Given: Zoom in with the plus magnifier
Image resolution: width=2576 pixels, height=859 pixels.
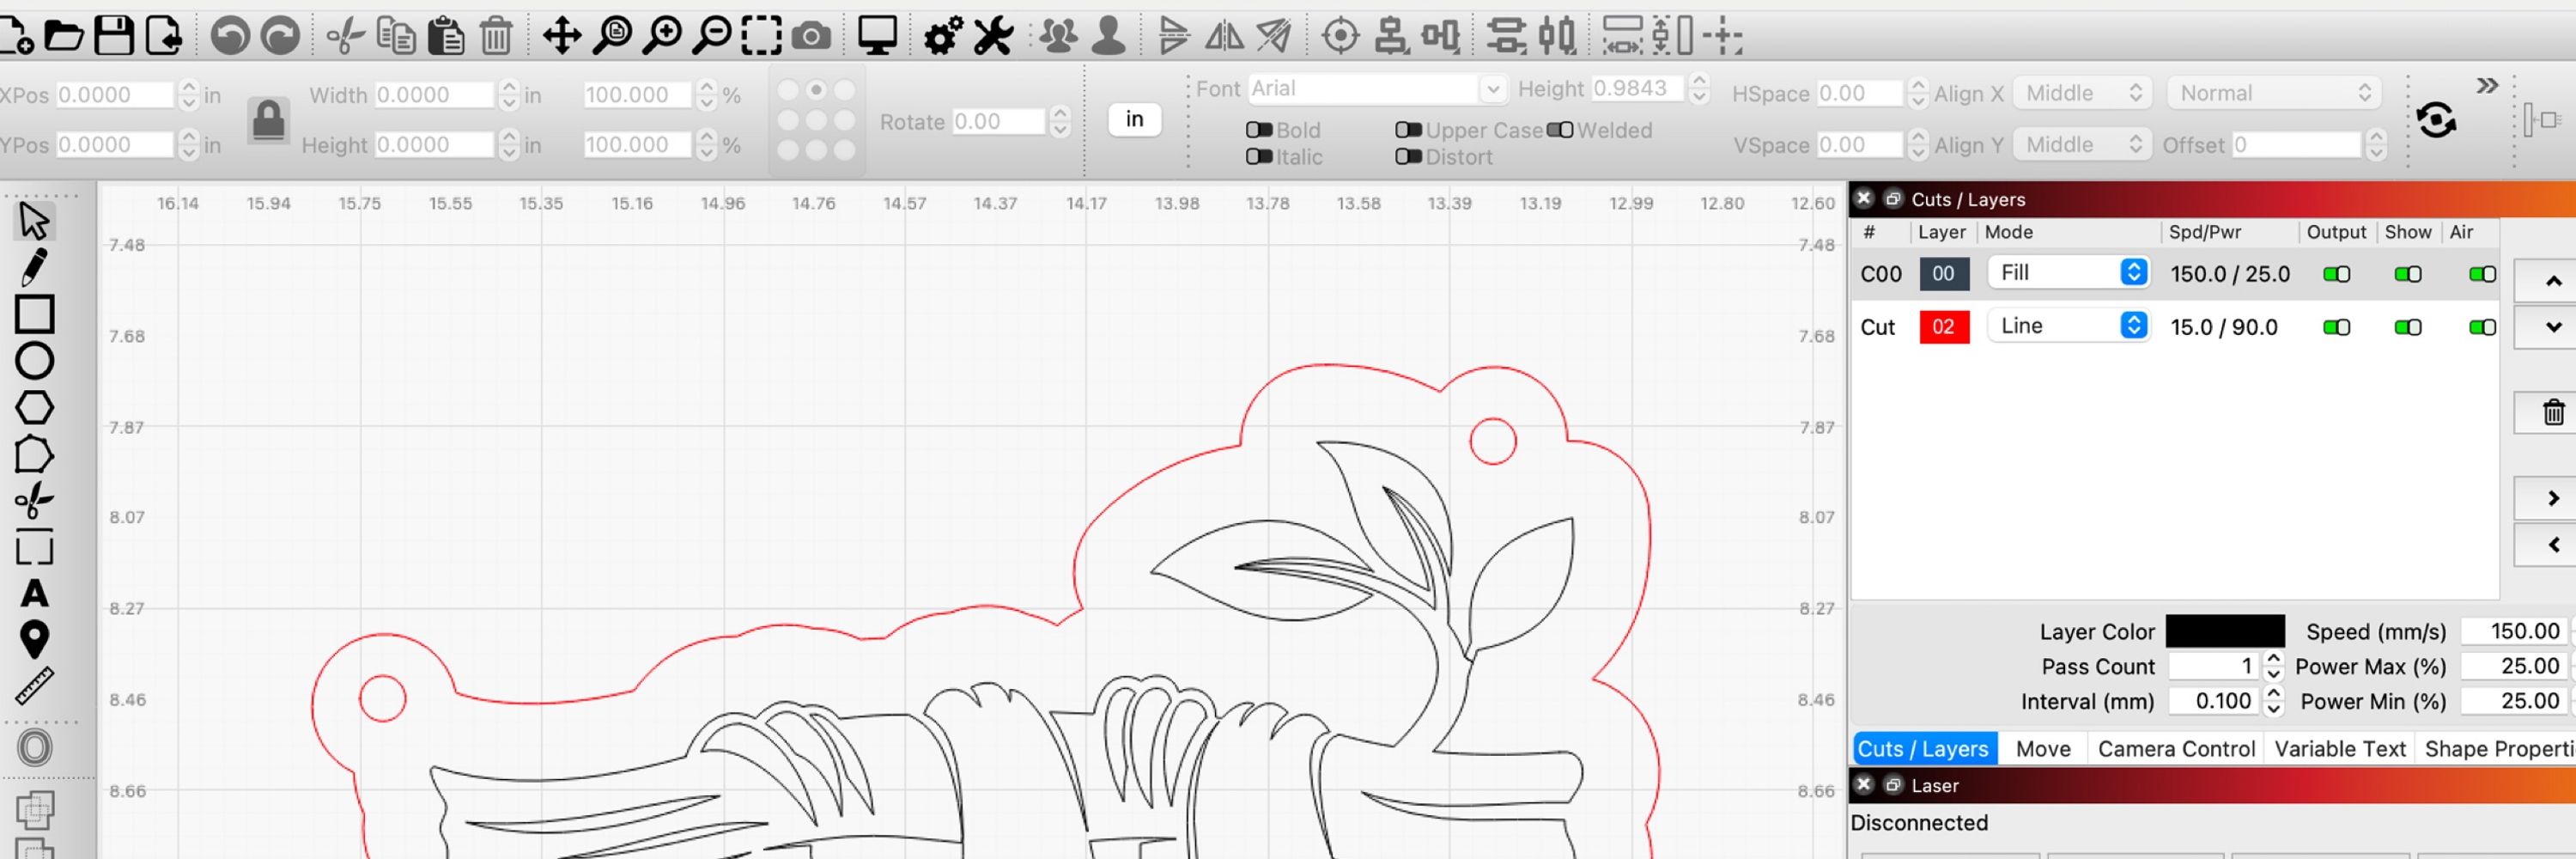Looking at the screenshot, I should tap(662, 37).
